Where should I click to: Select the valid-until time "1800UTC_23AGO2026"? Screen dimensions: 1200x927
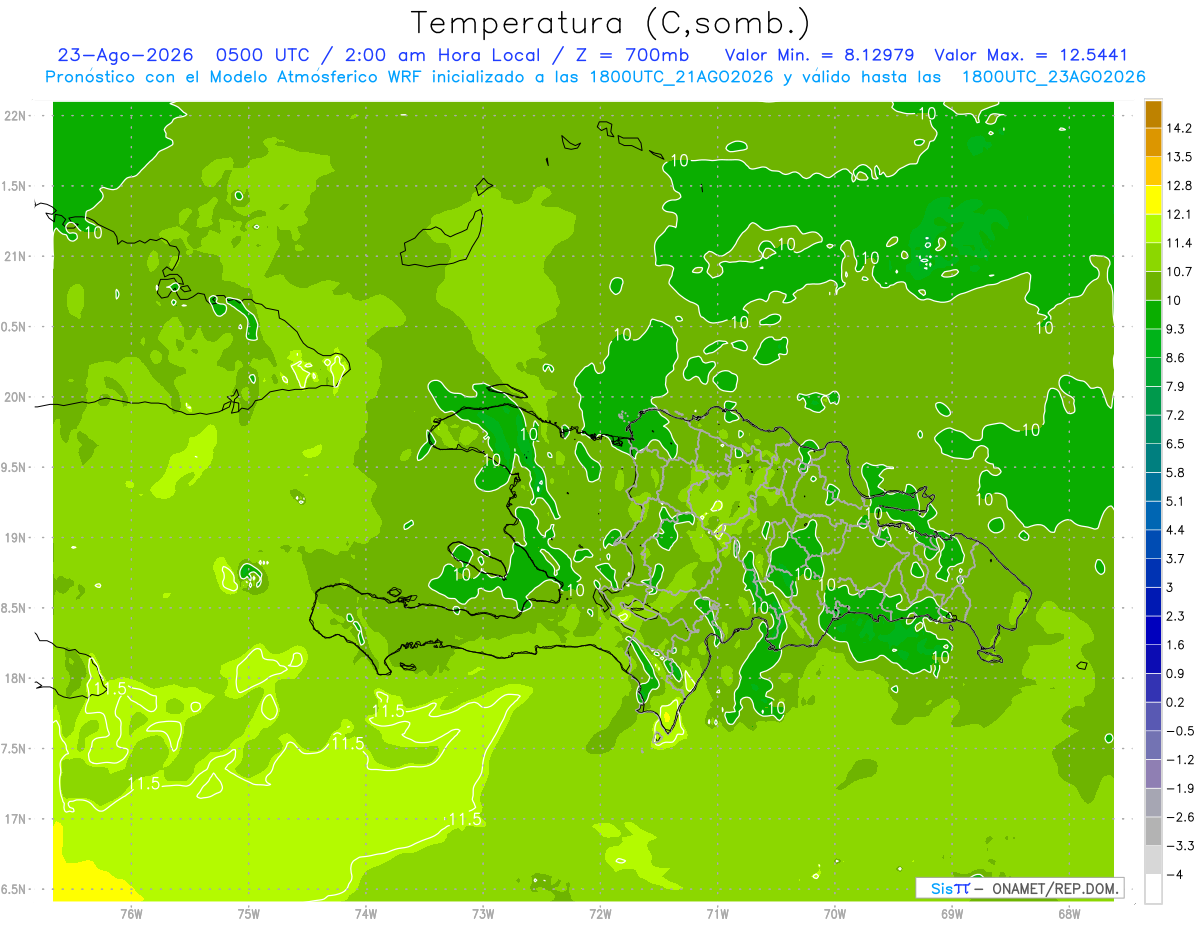point(1053,77)
